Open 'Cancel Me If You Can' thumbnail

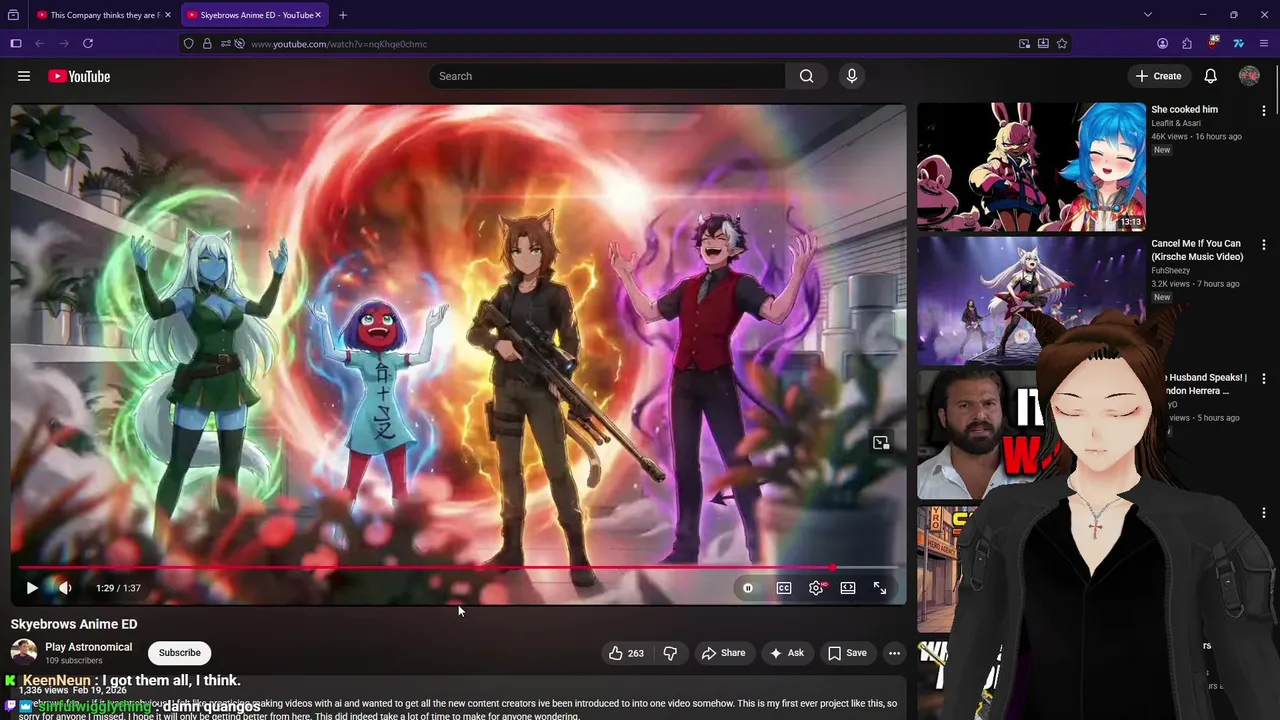coord(1031,300)
